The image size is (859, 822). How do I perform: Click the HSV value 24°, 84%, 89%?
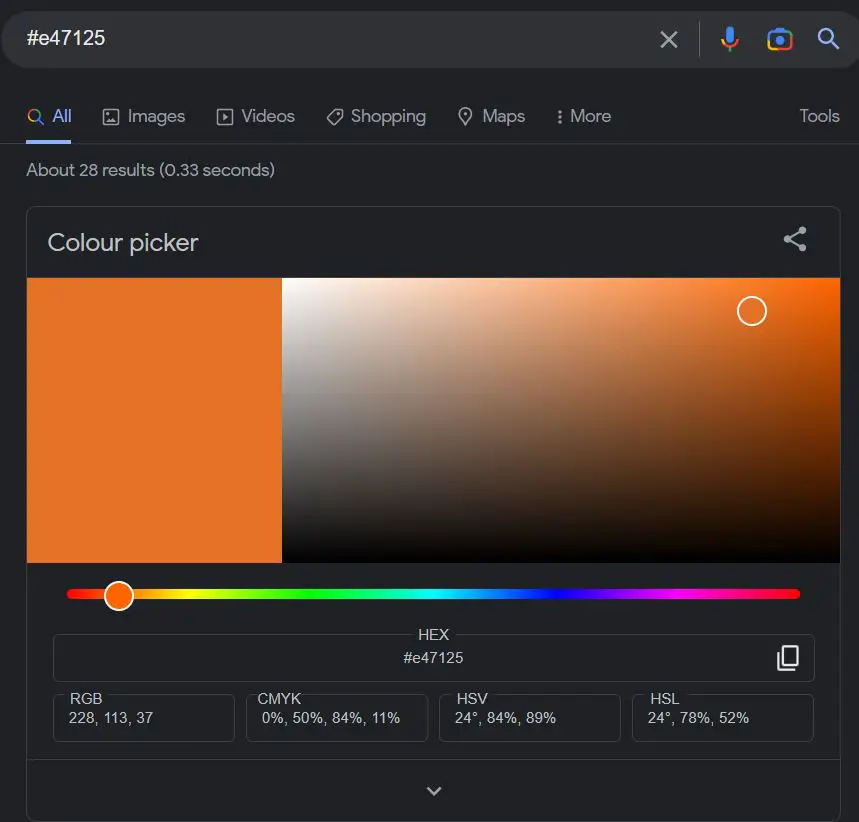[505, 718]
